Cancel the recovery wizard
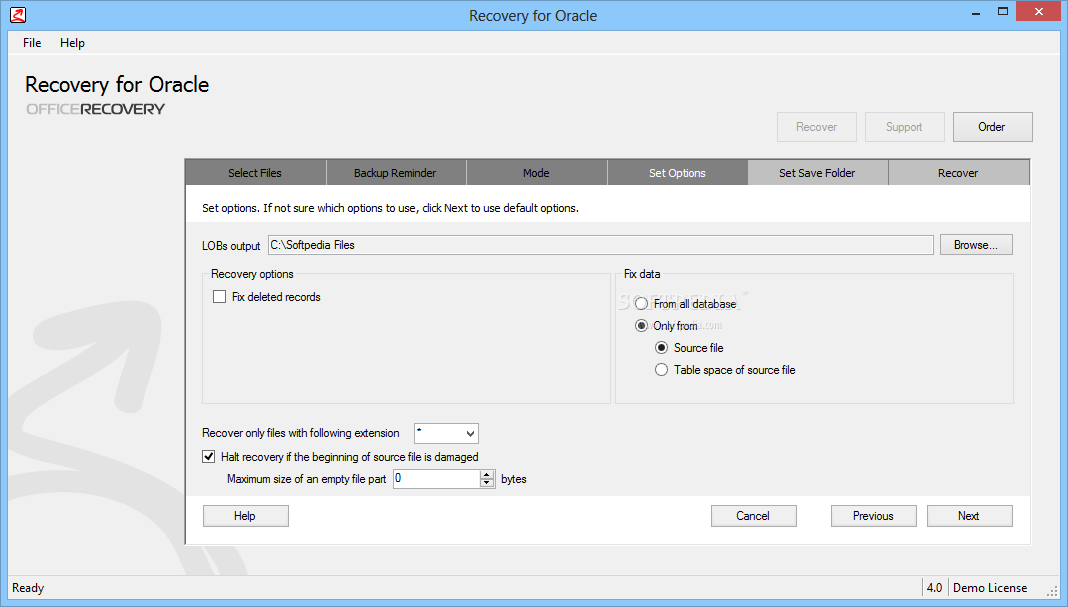 (753, 516)
